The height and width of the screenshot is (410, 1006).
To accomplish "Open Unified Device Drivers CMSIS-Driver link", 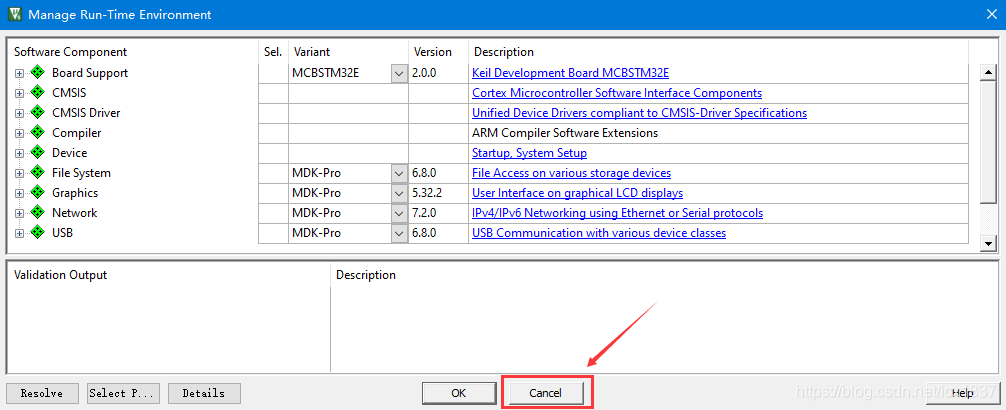I will (640, 112).
